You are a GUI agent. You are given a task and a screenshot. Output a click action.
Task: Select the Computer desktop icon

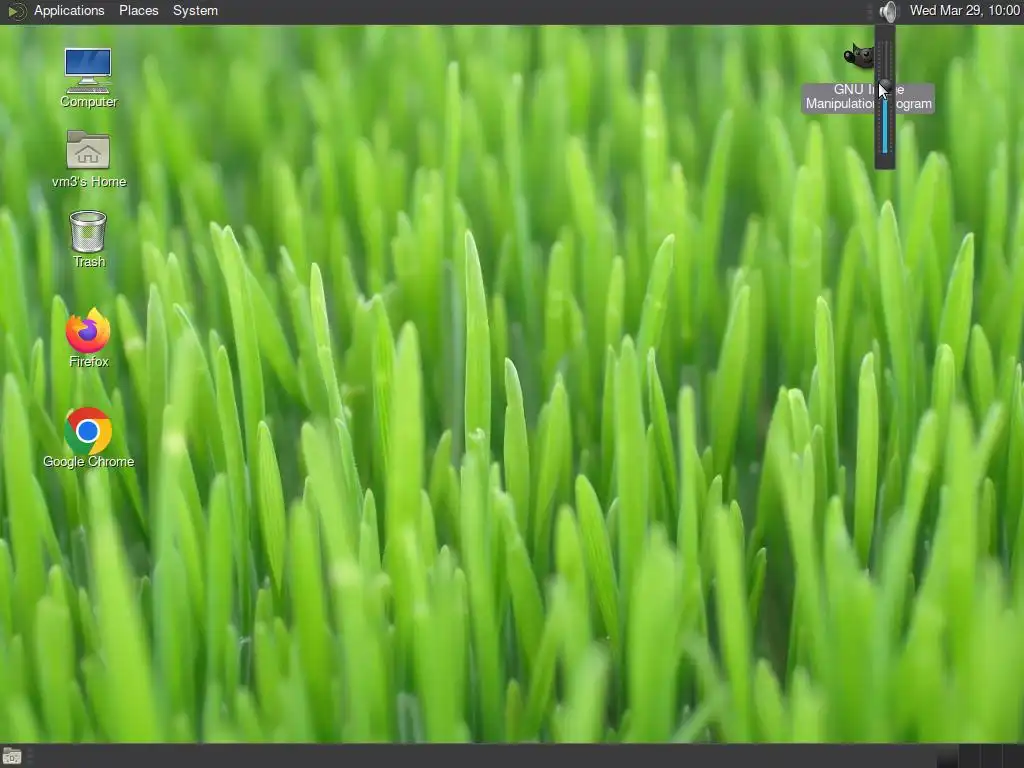coord(88,71)
